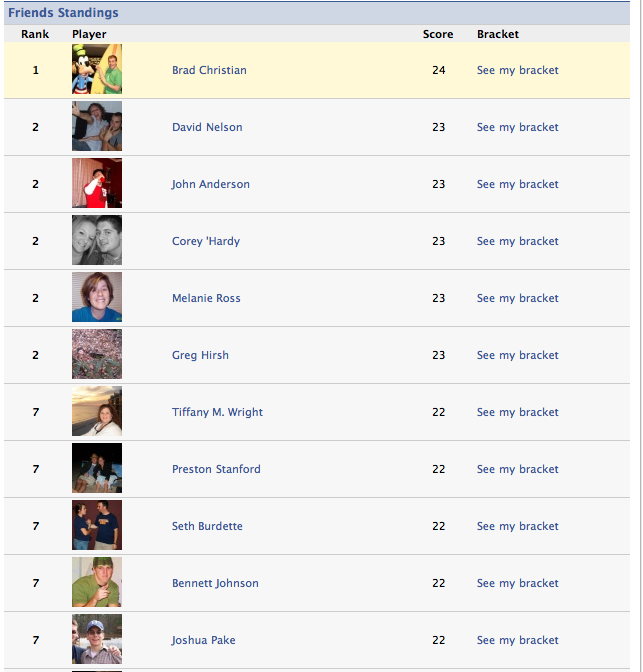Open Greg Hirsh's profile thumbnail
The width and height of the screenshot is (643, 672).
97,355
